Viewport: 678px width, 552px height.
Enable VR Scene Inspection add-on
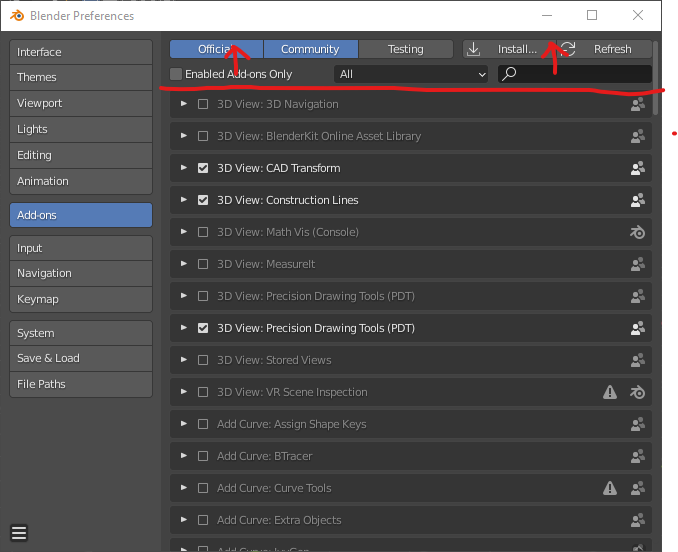203,392
